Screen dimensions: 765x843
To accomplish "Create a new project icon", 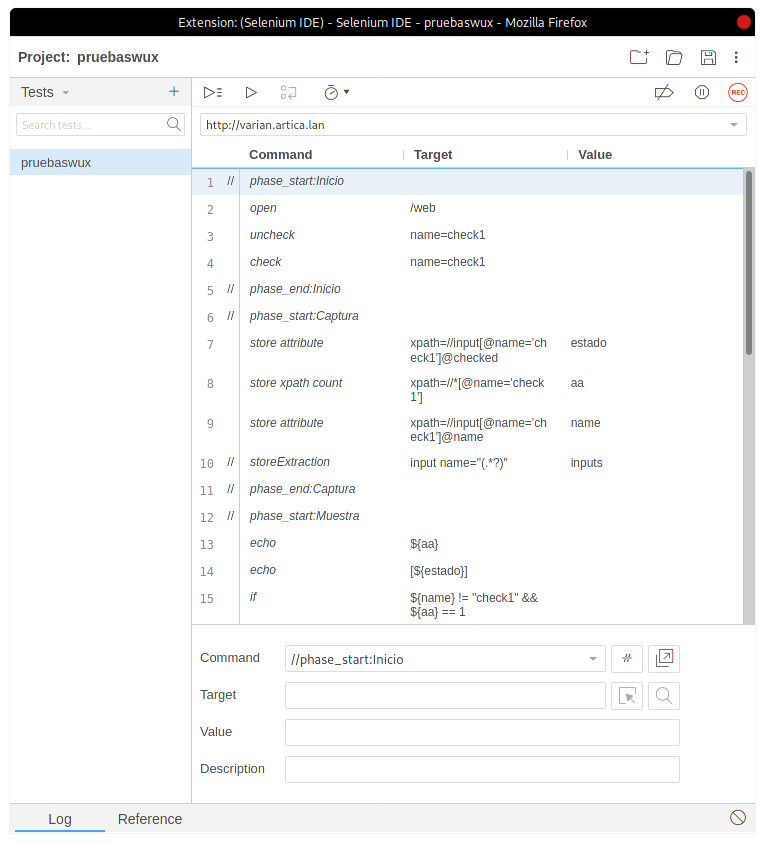I will 639,57.
